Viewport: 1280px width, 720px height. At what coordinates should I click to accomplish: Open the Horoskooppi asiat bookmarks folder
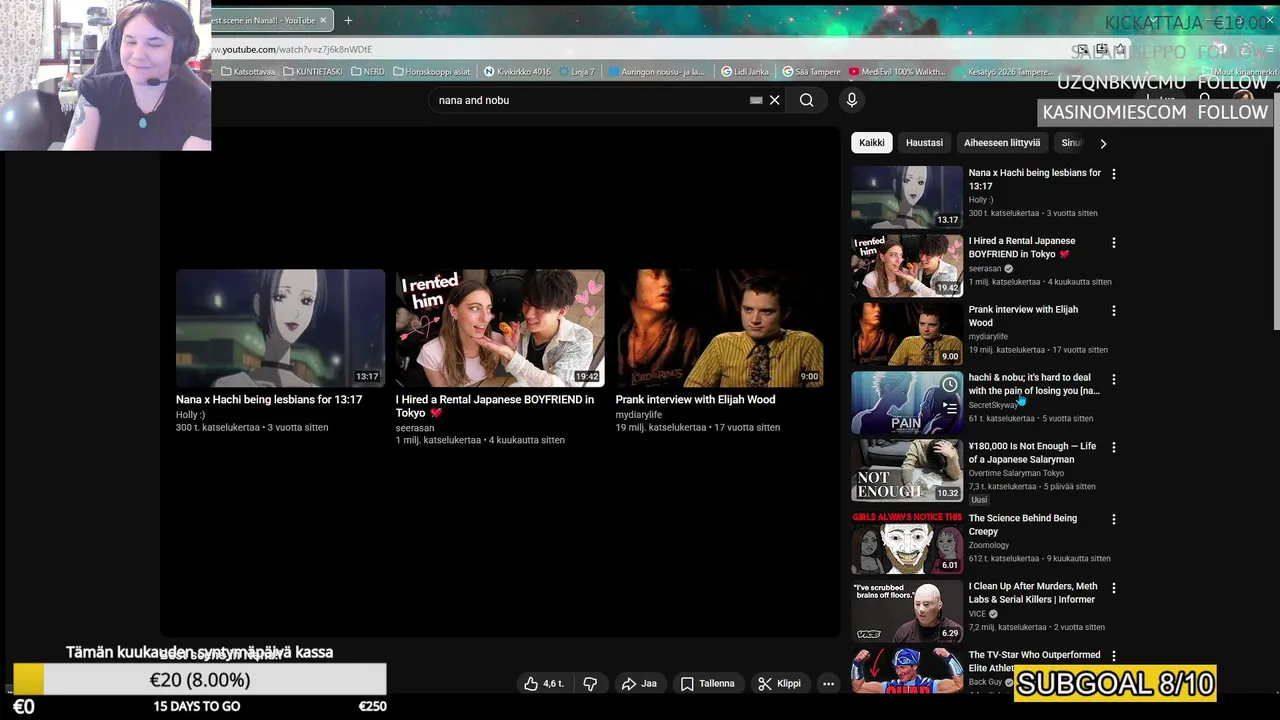click(x=432, y=72)
